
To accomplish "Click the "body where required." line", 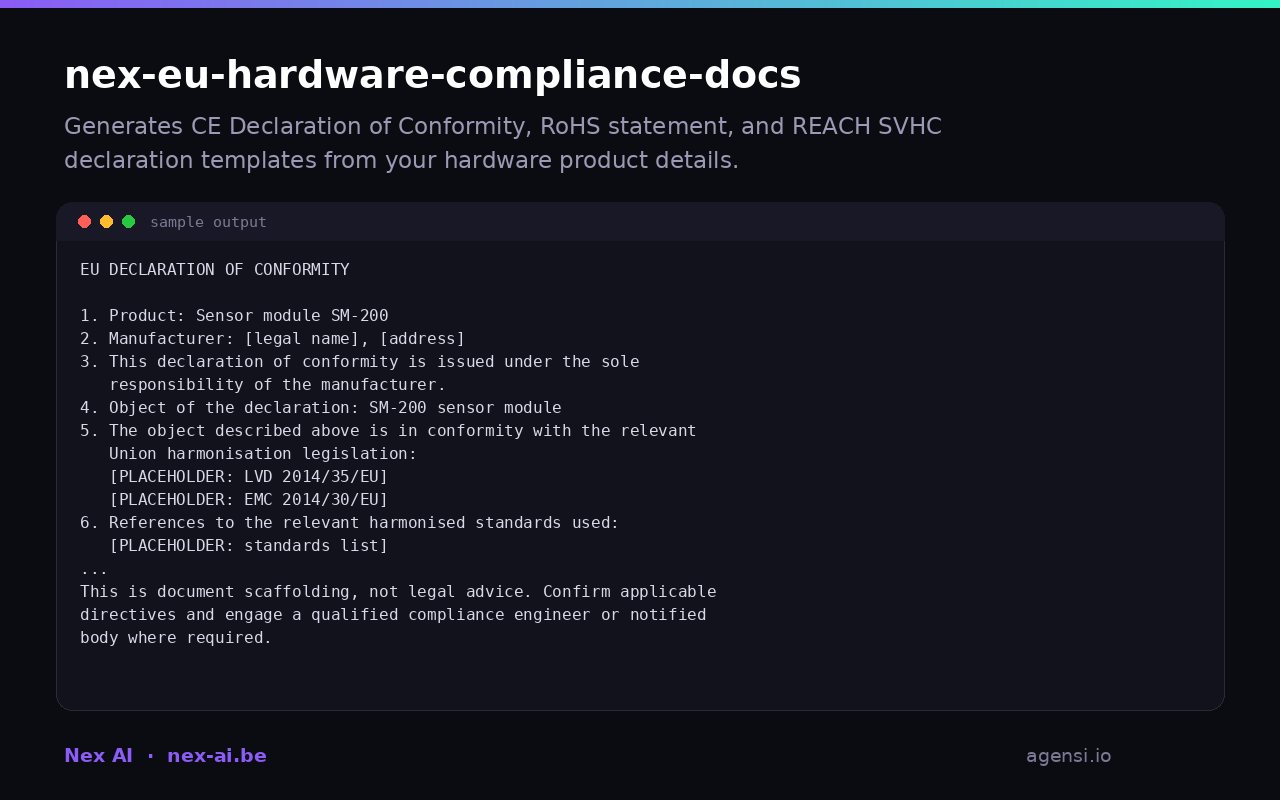I will tap(176, 638).
